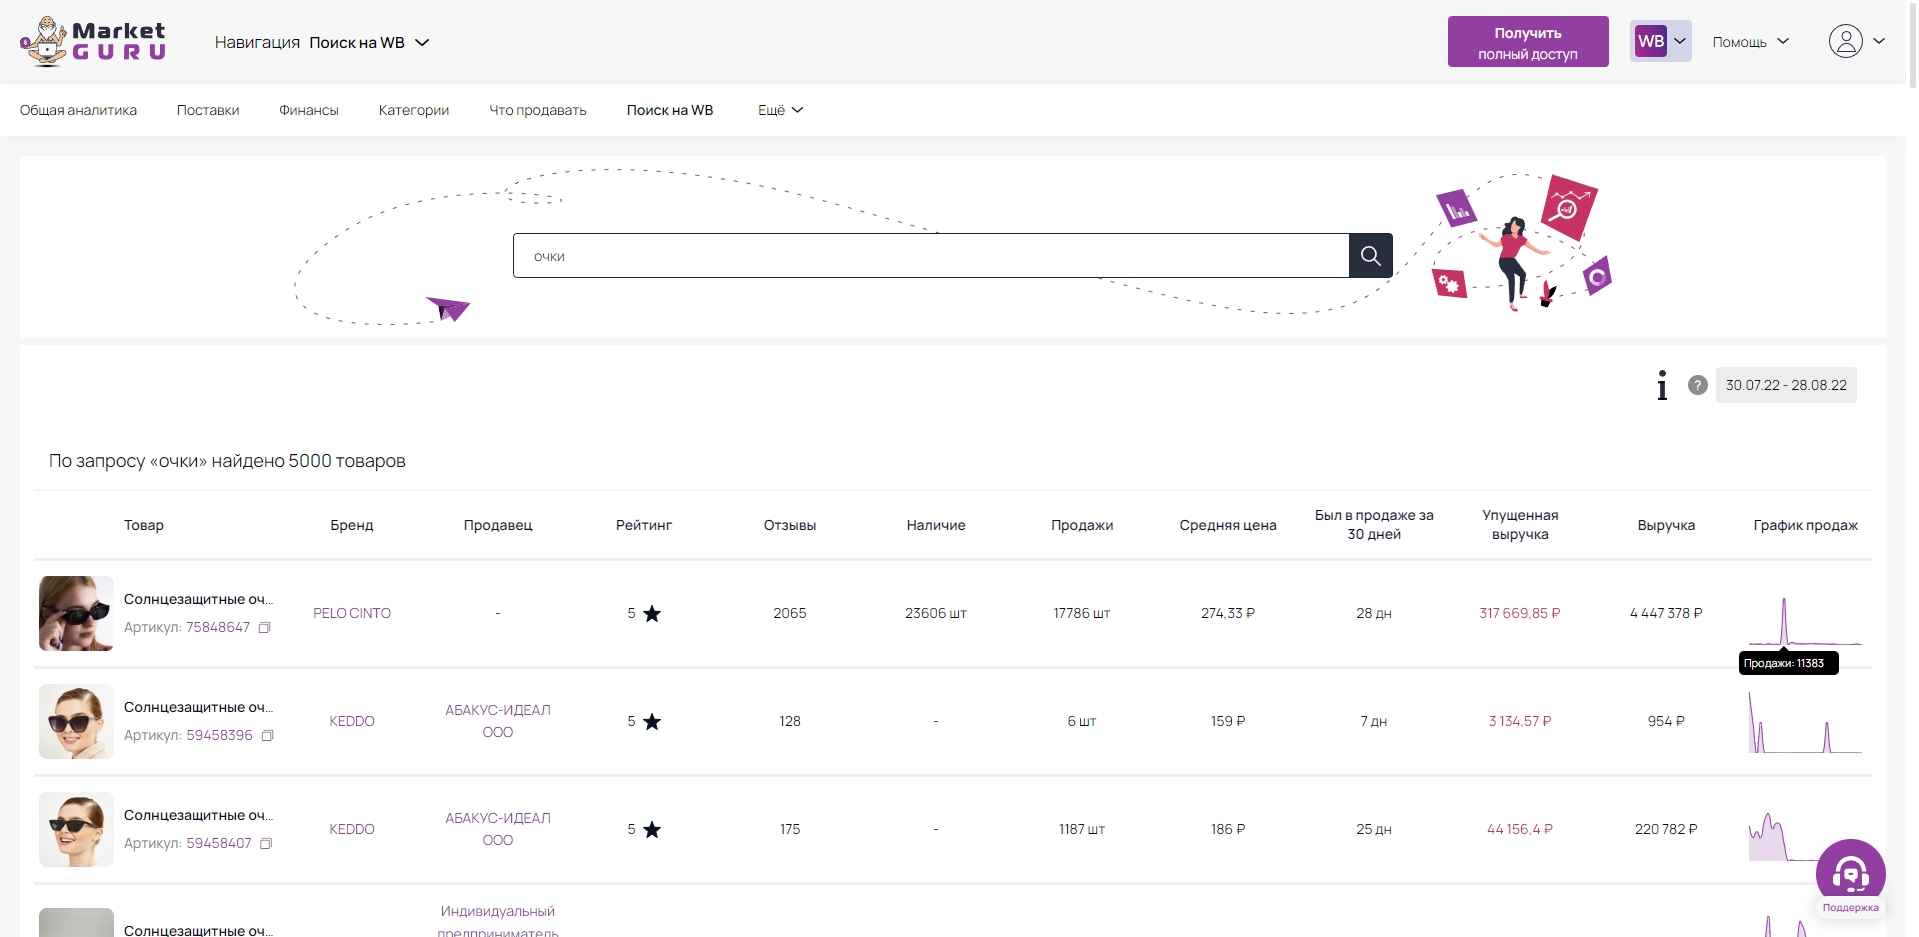The image size is (1919, 937).
Task: Open product thumbnail for article 59458396
Action: coord(76,721)
